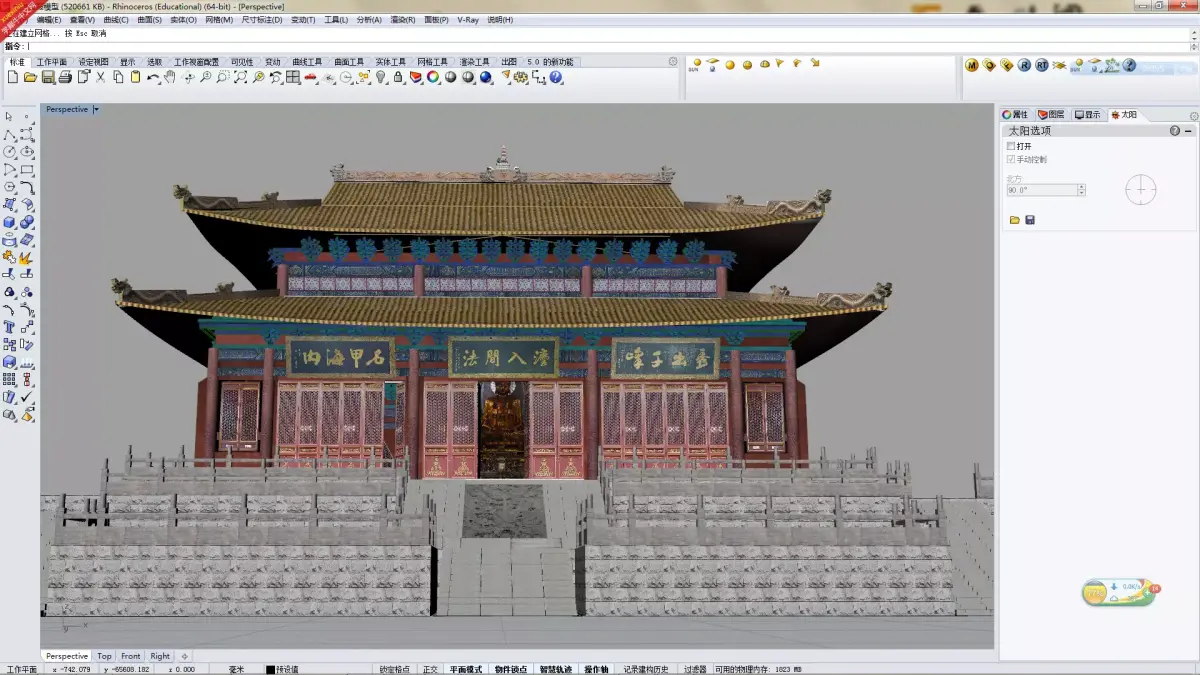The width and height of the screenshot is (1200, 675).
Task: Collapse the 太阳选项 section with minus button
Action: pos(1189,131)
